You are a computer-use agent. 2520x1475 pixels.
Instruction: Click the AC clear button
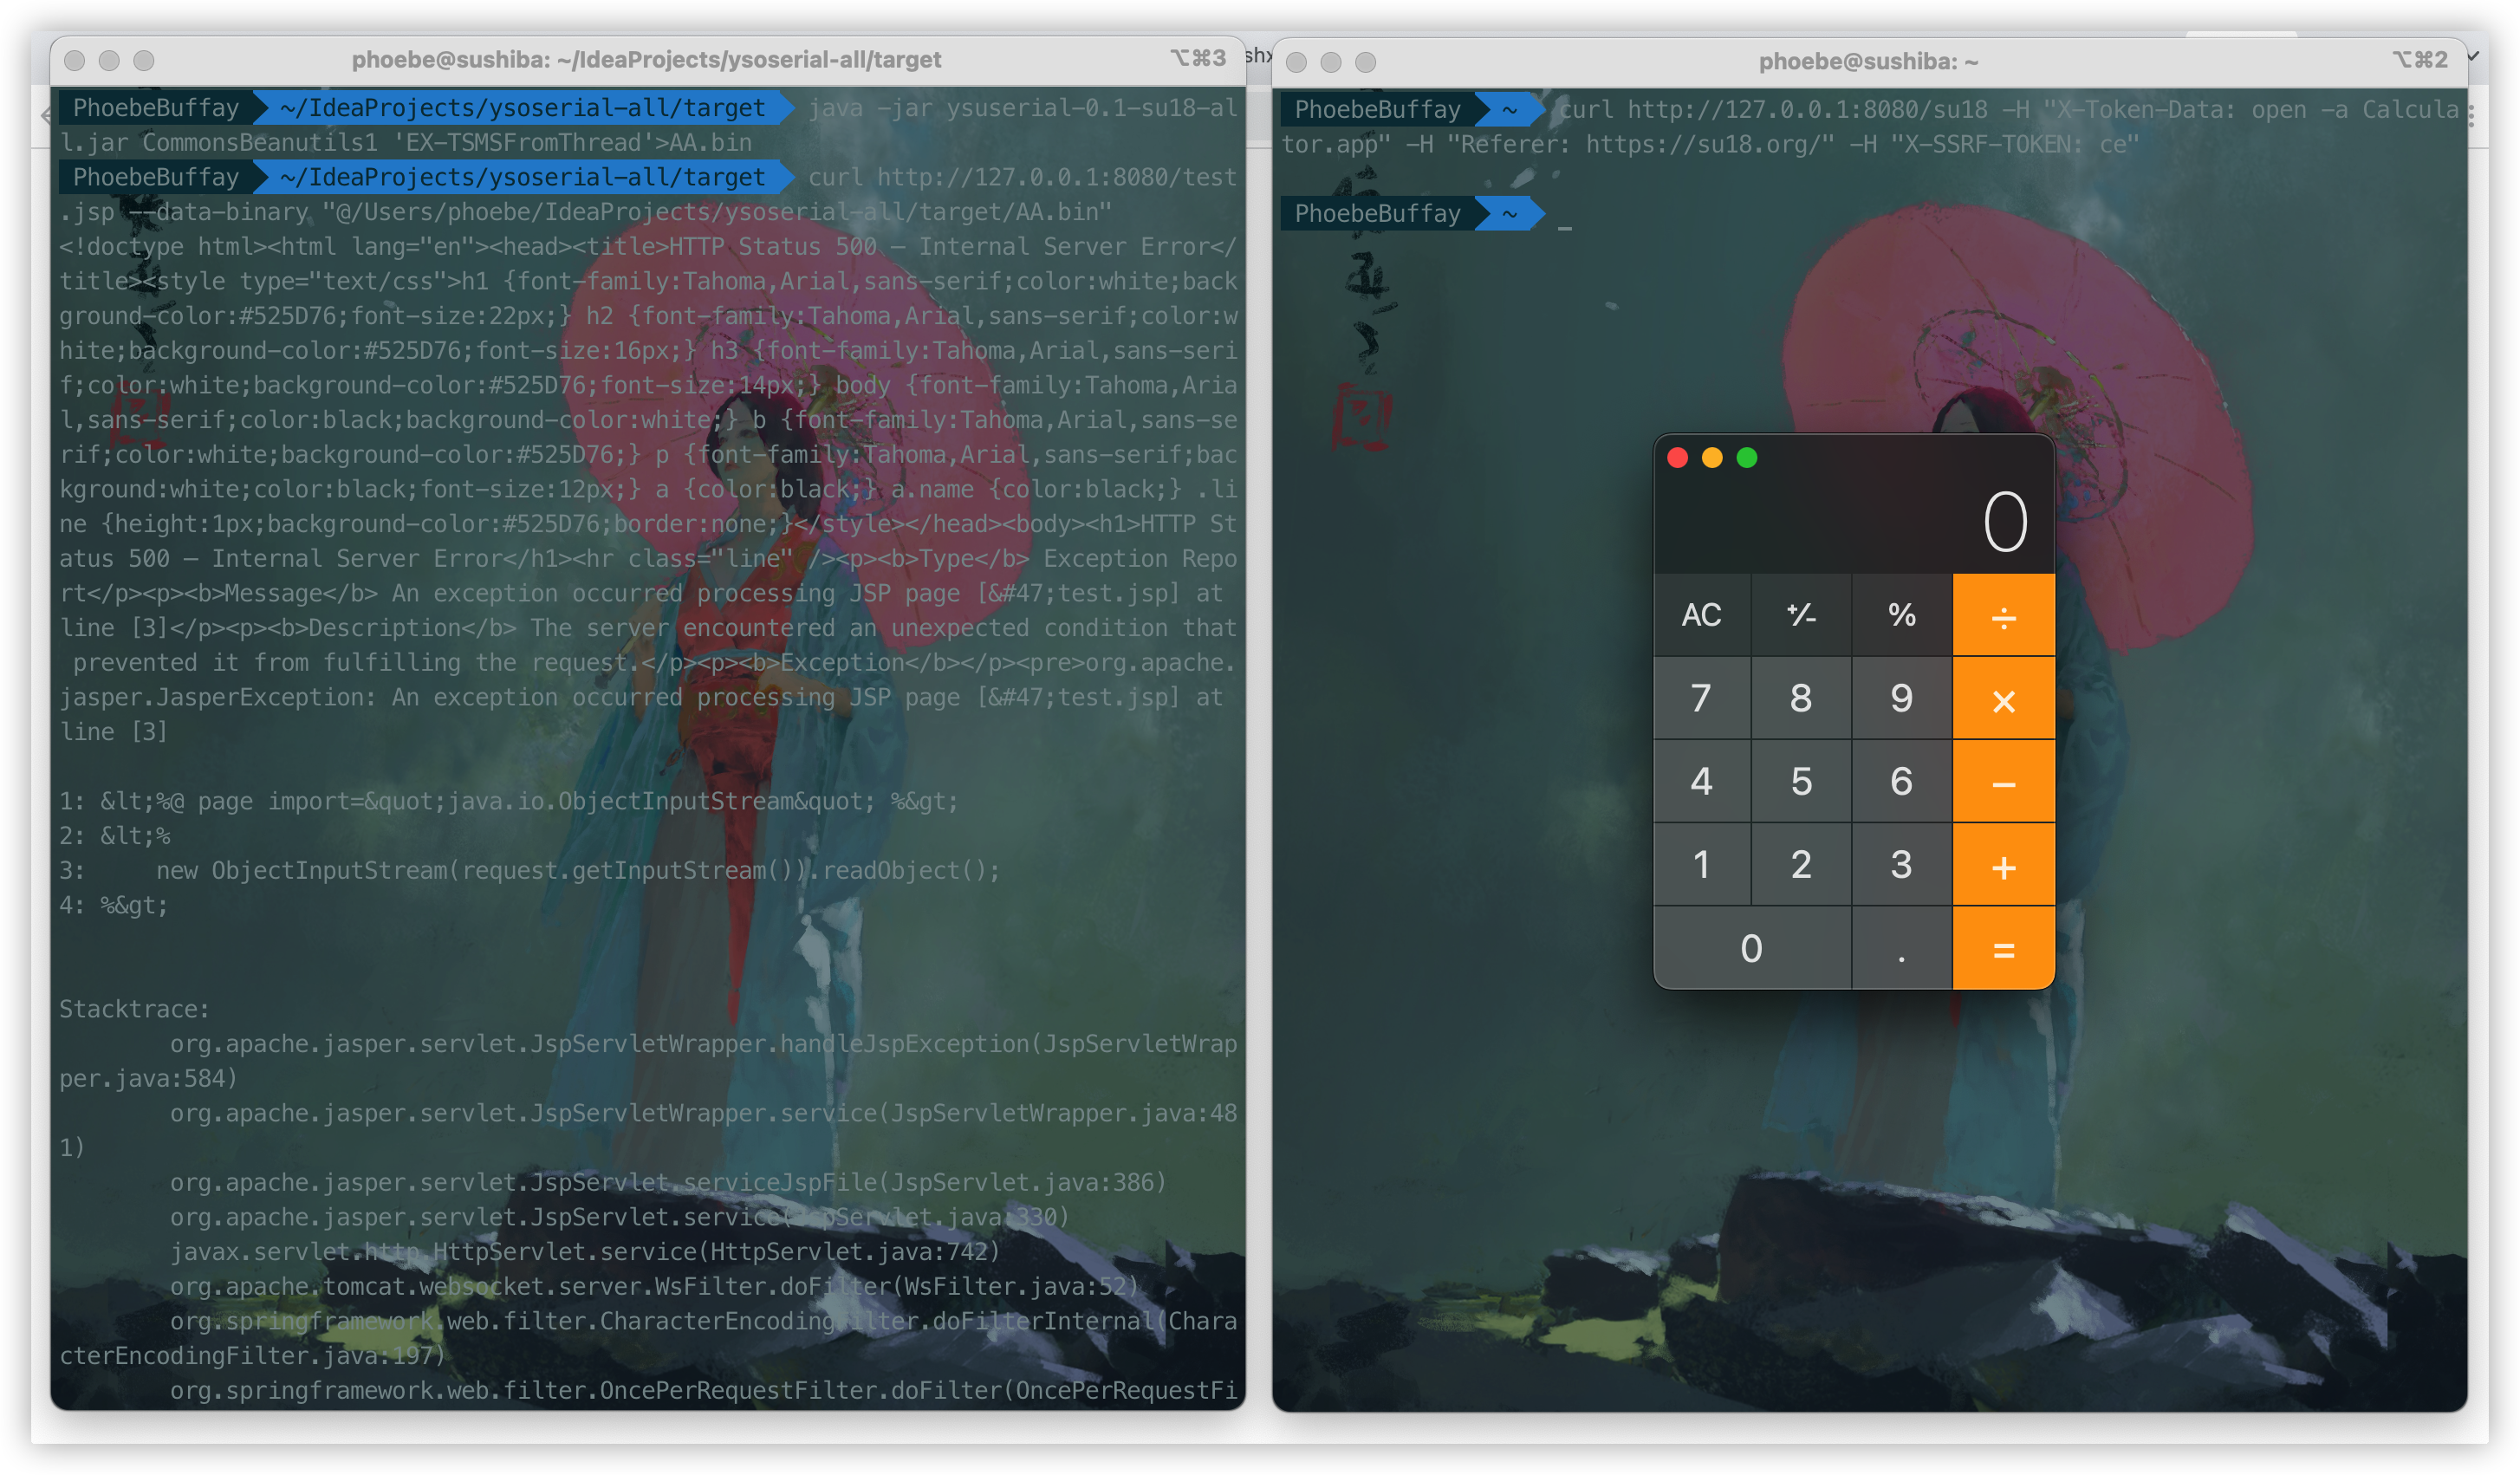[x=1701, y=615]
